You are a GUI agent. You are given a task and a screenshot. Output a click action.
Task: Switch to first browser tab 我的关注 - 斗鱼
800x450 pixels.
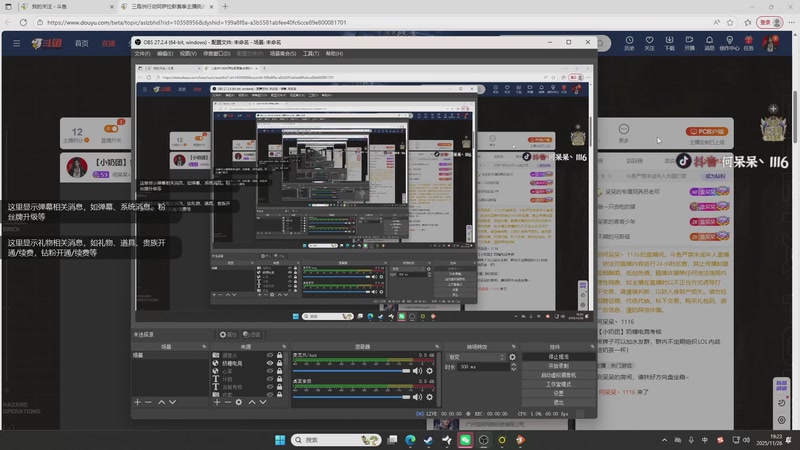click(67, 7)
